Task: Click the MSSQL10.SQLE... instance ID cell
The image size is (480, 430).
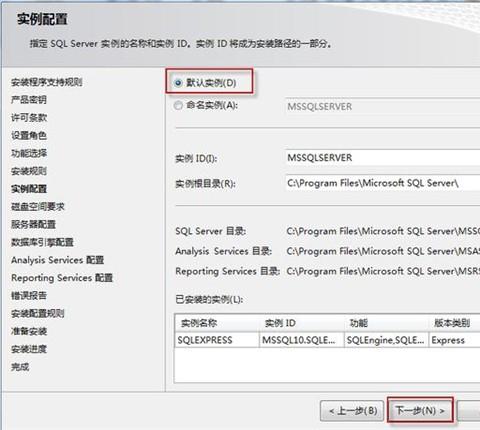Action: (x=301, y=340)
